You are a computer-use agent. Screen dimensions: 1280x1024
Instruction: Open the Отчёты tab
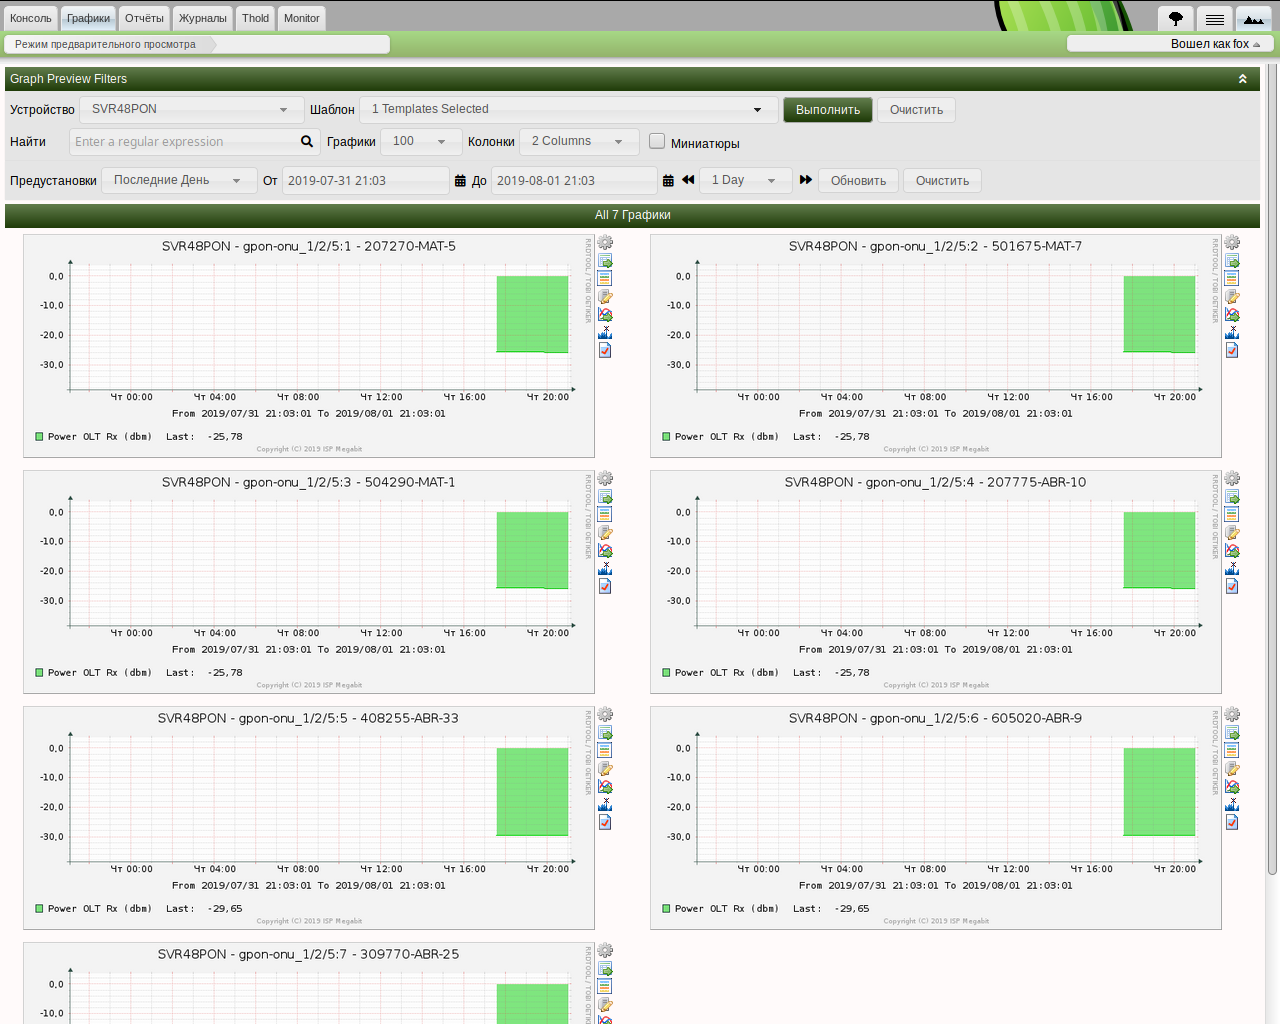pyautogui.click(x=144, y=18)
